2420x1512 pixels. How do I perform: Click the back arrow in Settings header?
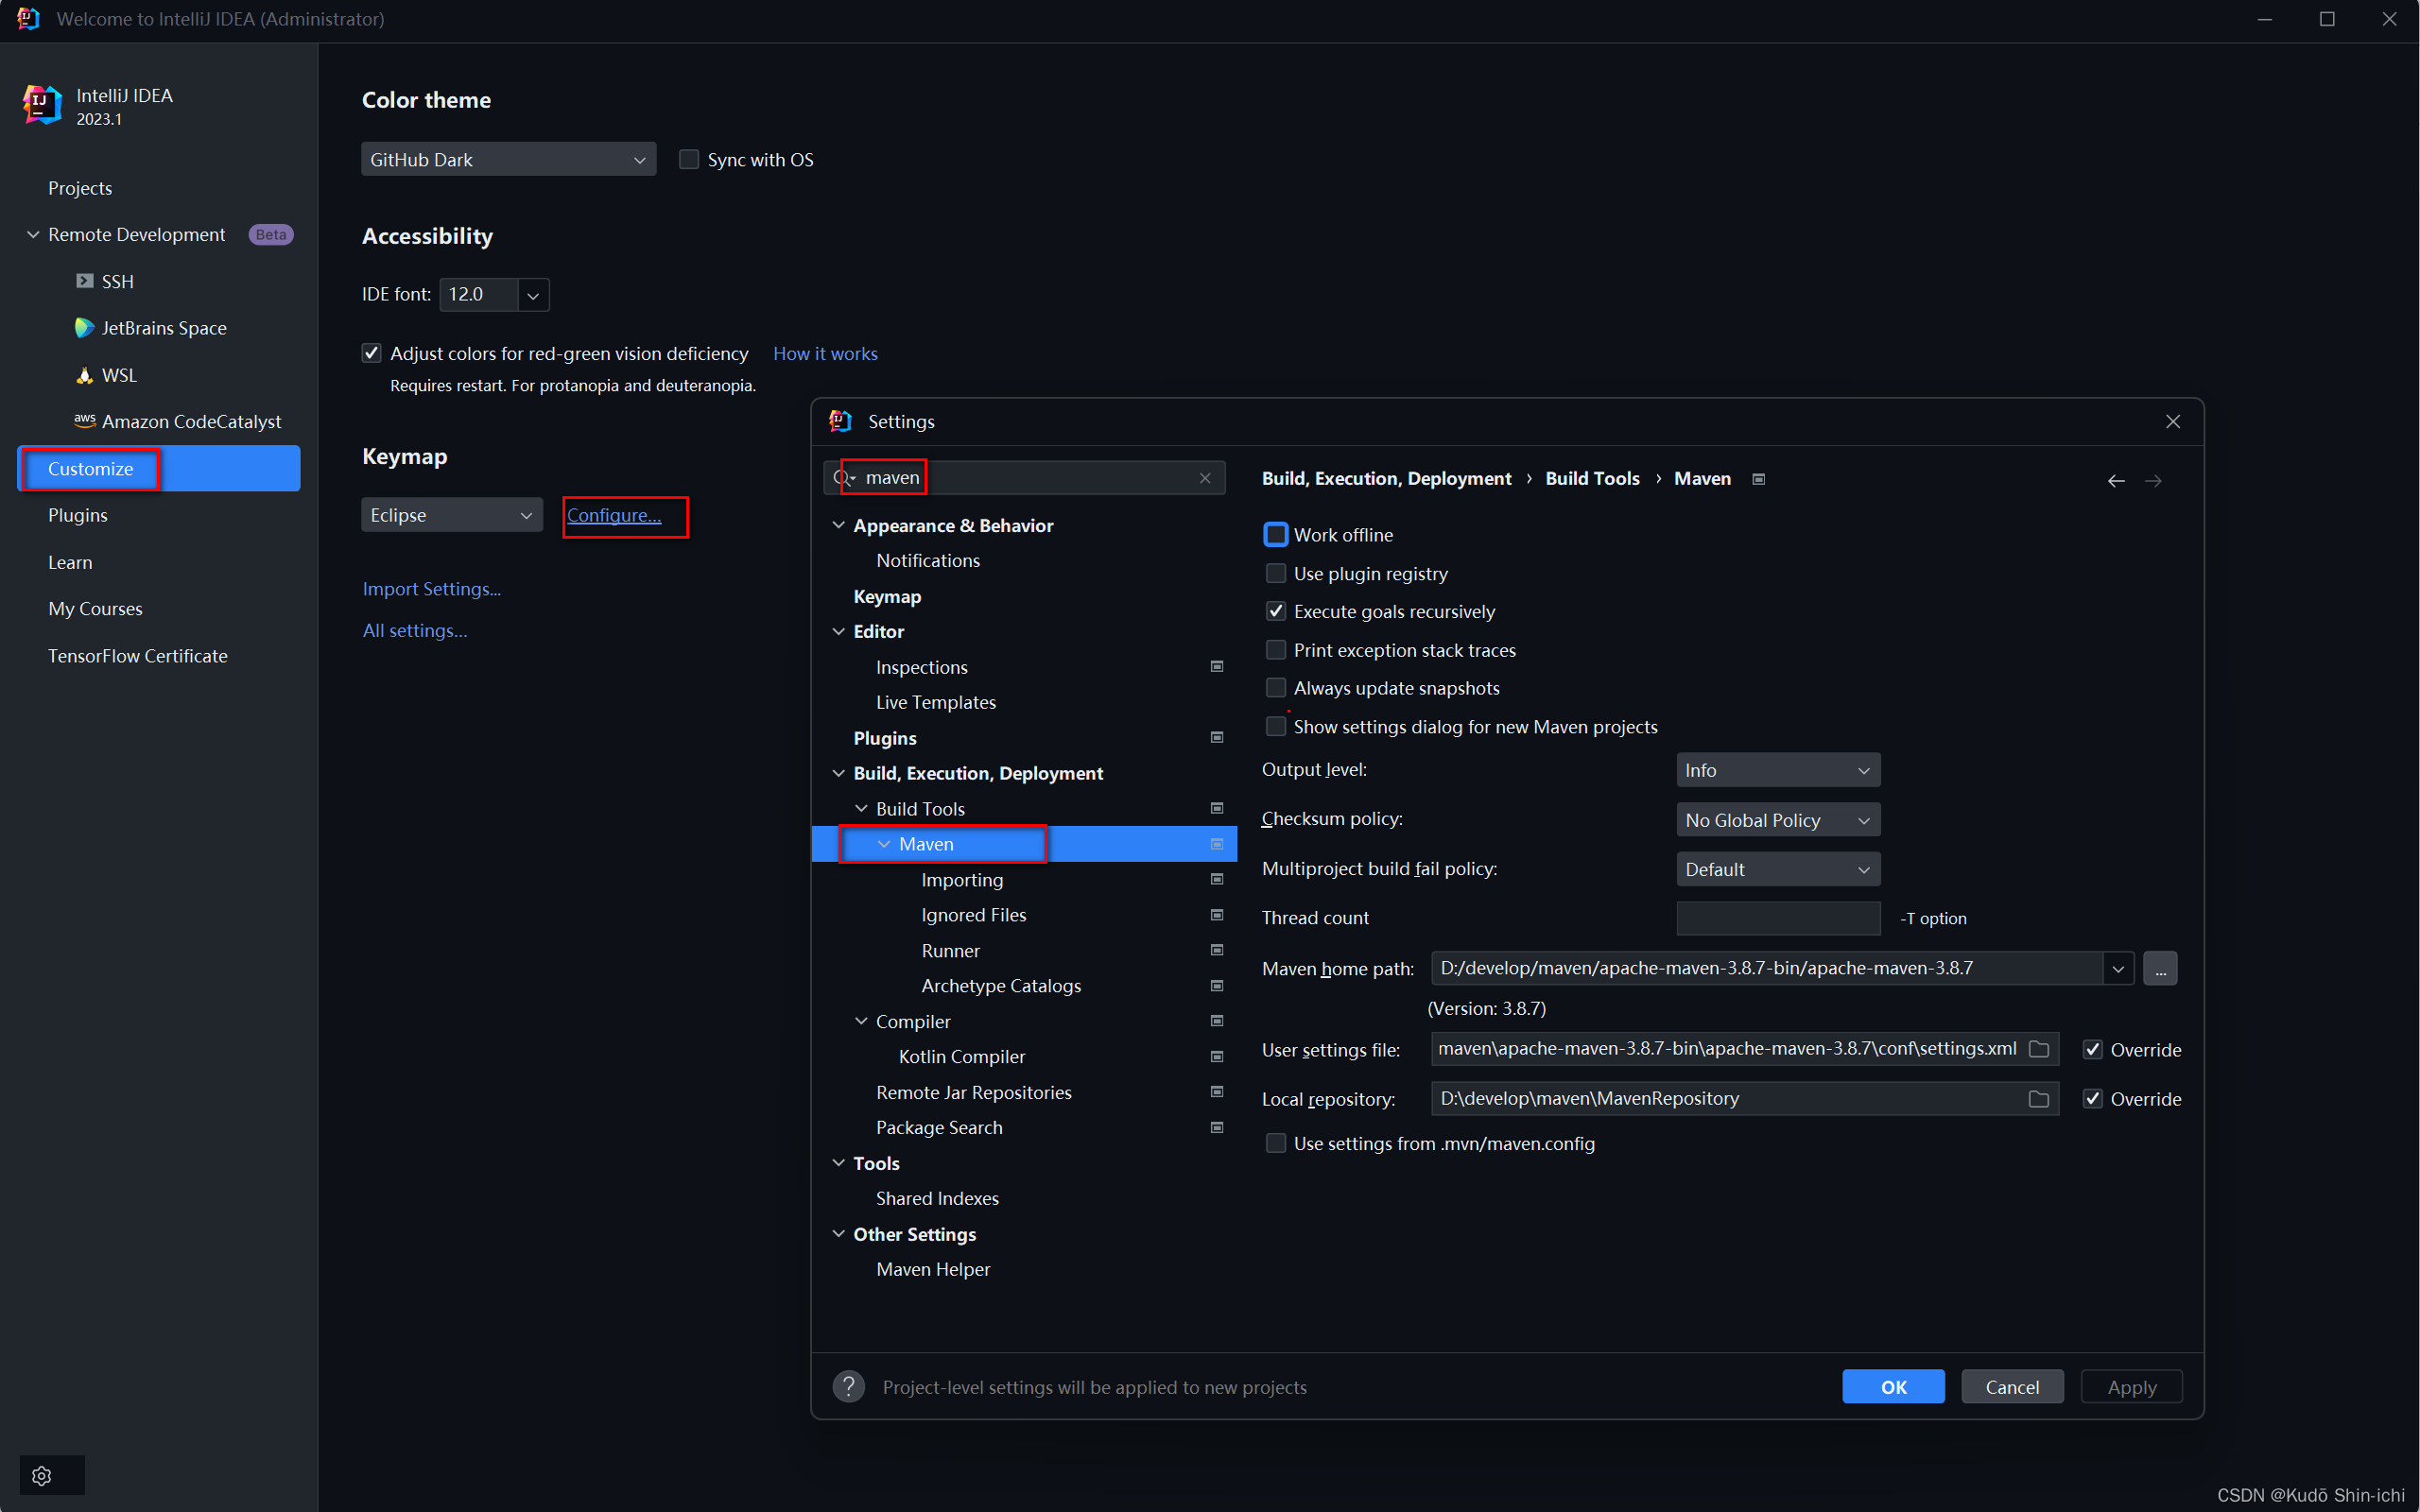2116,481
